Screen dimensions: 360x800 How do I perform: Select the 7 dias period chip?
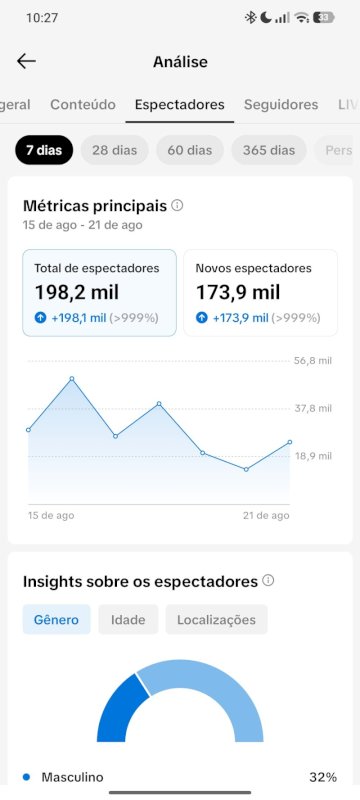click(44, 150)
